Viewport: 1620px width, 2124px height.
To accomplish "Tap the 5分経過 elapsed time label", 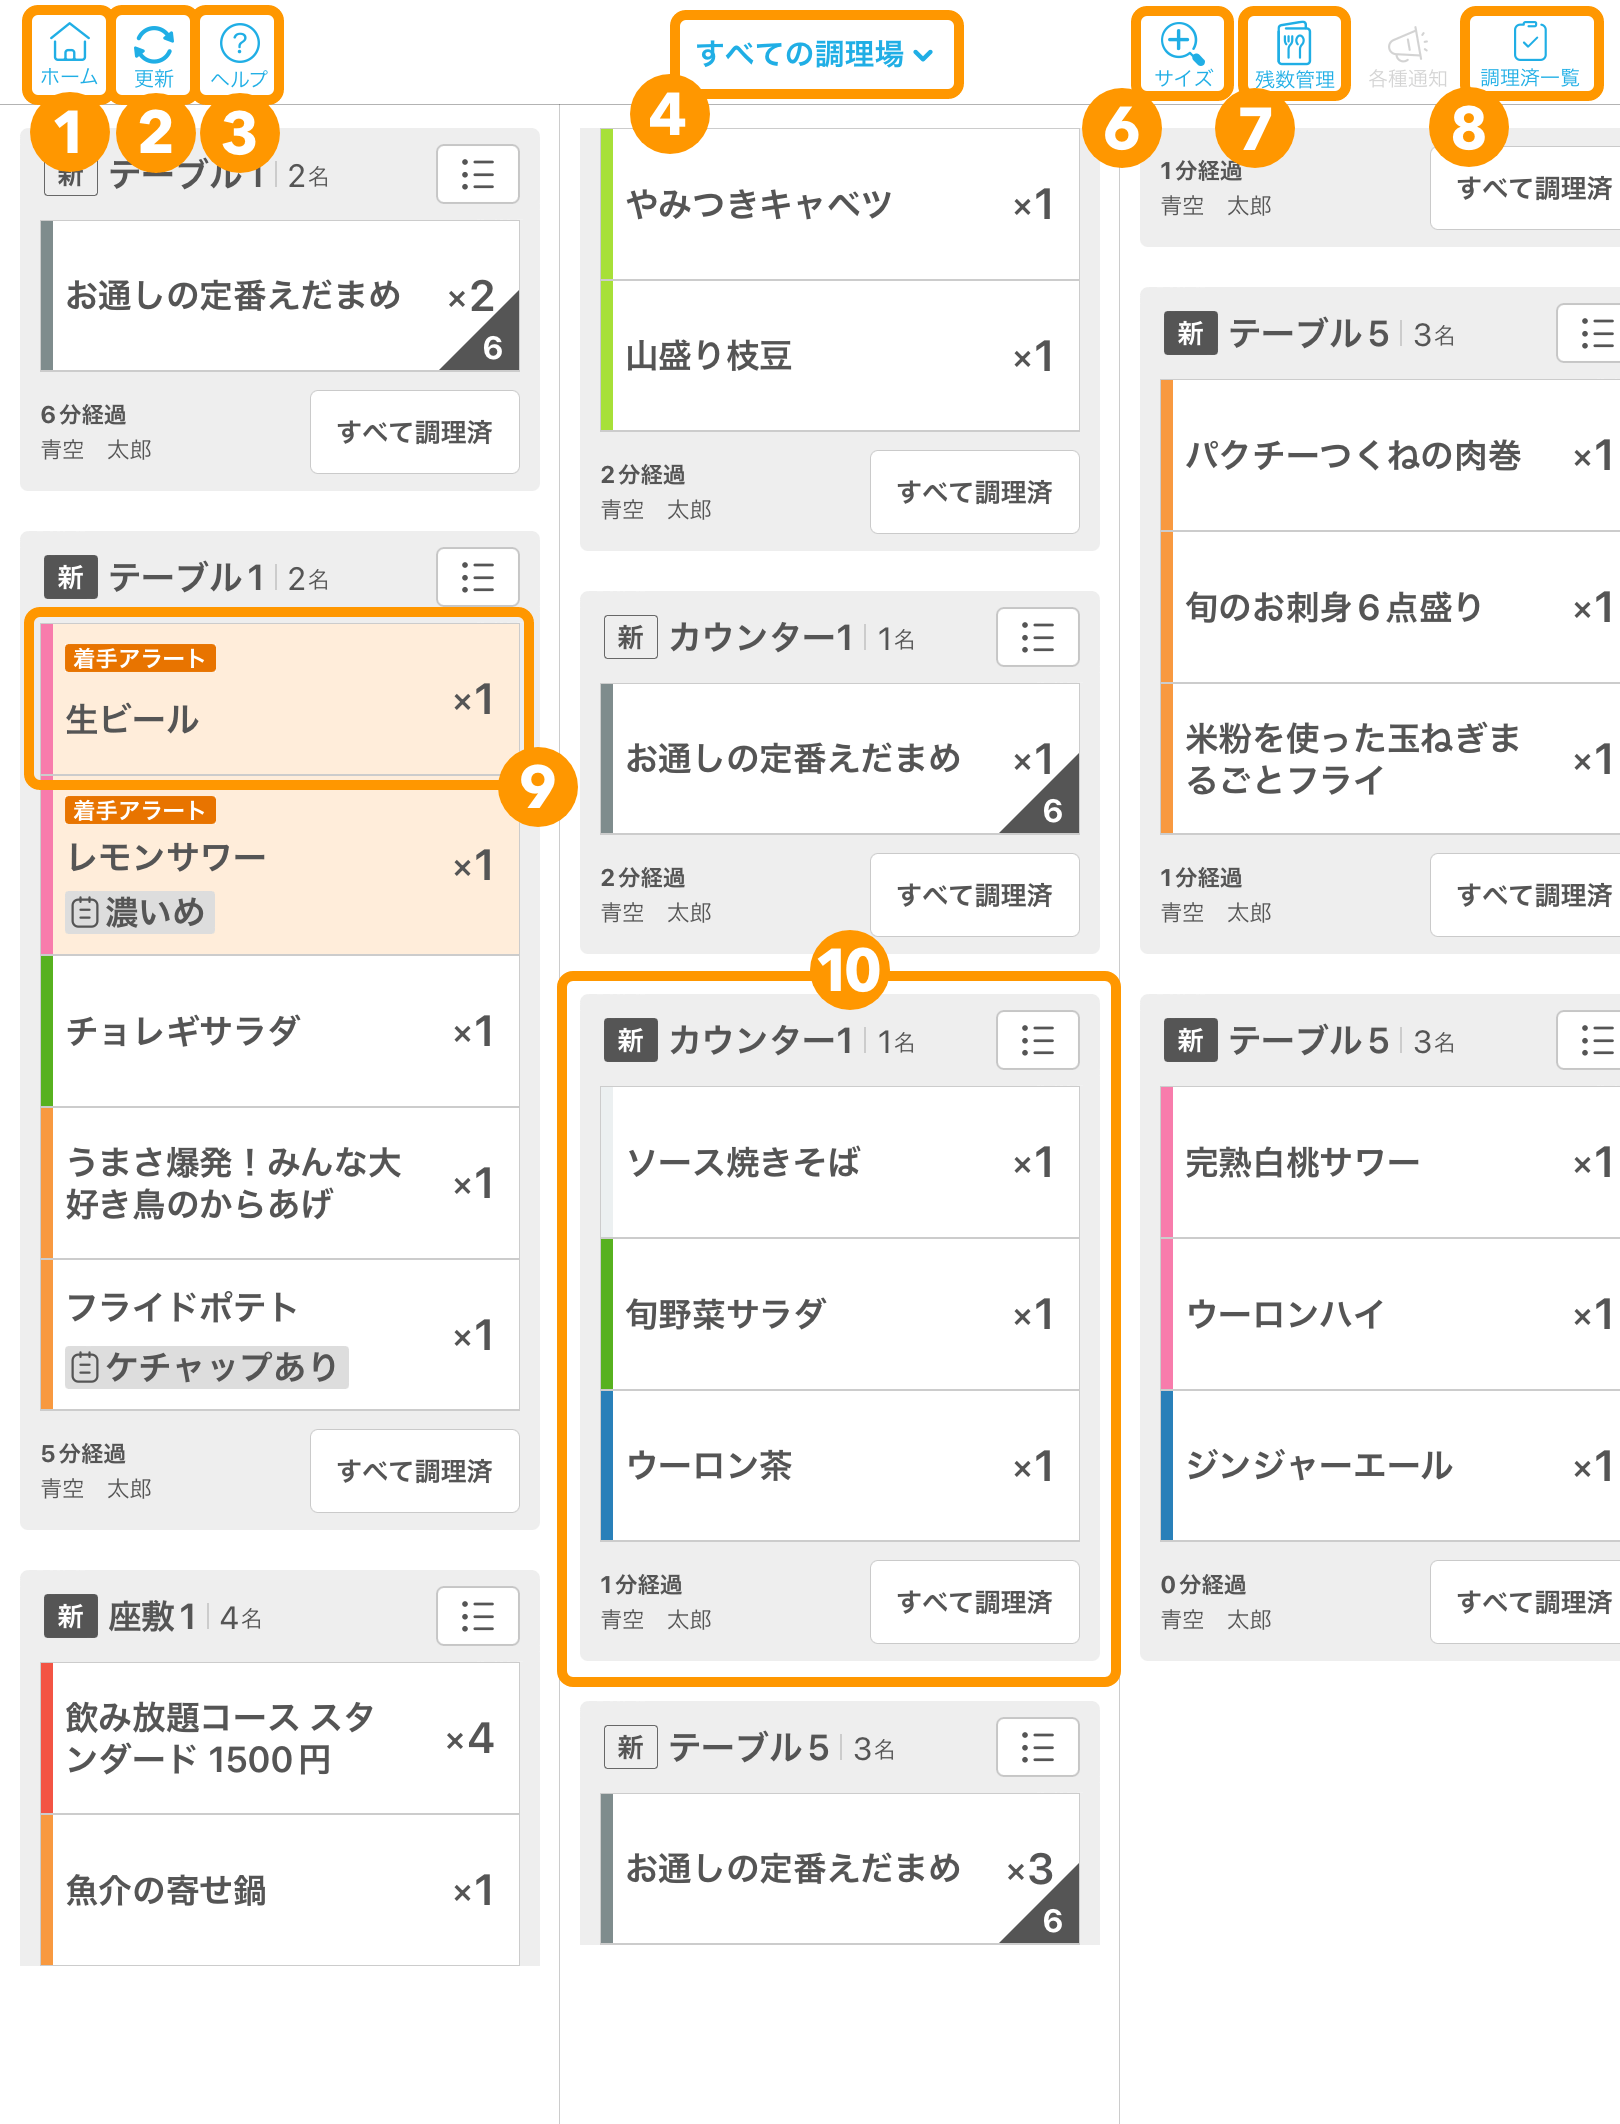I will (83, 1453).
